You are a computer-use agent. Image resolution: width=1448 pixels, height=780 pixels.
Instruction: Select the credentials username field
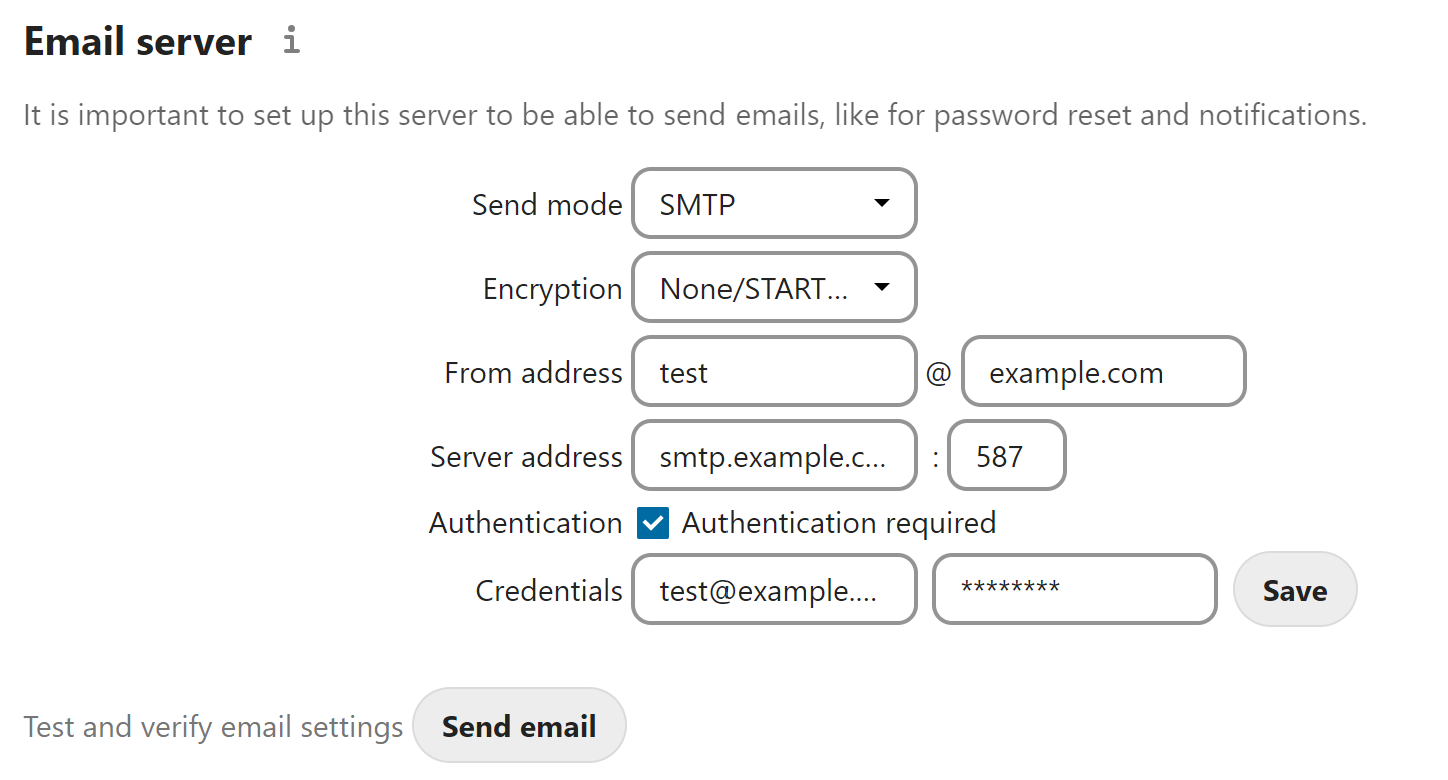click(773, 589)
